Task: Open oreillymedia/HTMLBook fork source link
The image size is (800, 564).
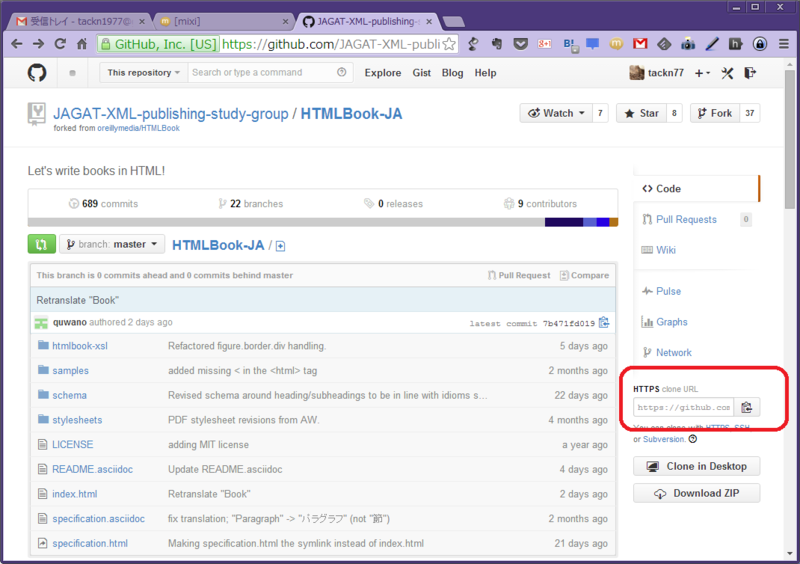Action: (x=138, y=128)
